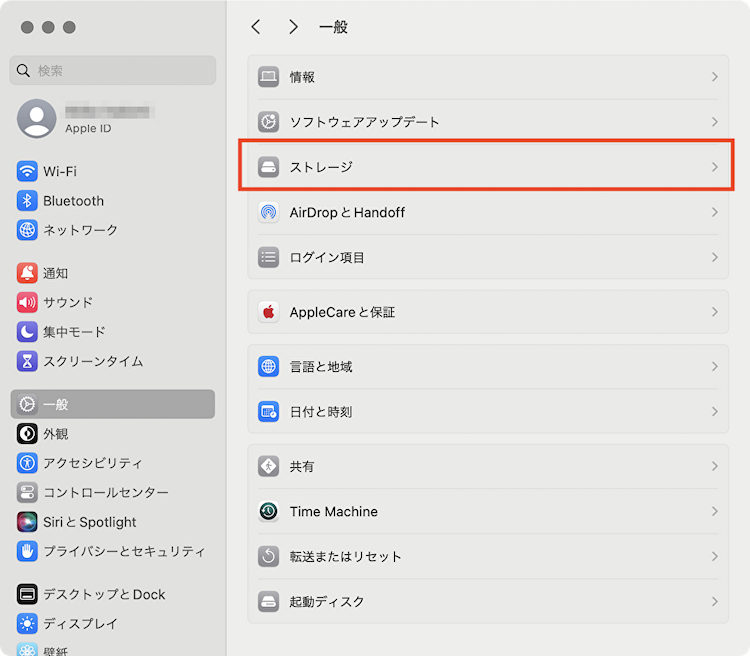Screen dimensions: 750x656
Task: Click the プライバシーとセキュリティ hand icon
Action: tap(27, 551)
